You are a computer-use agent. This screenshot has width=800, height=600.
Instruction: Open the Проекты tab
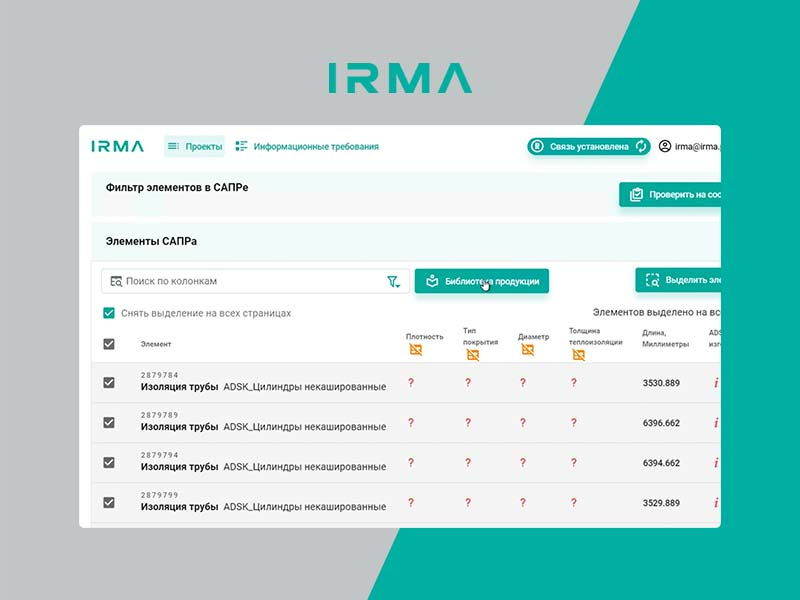195,146
